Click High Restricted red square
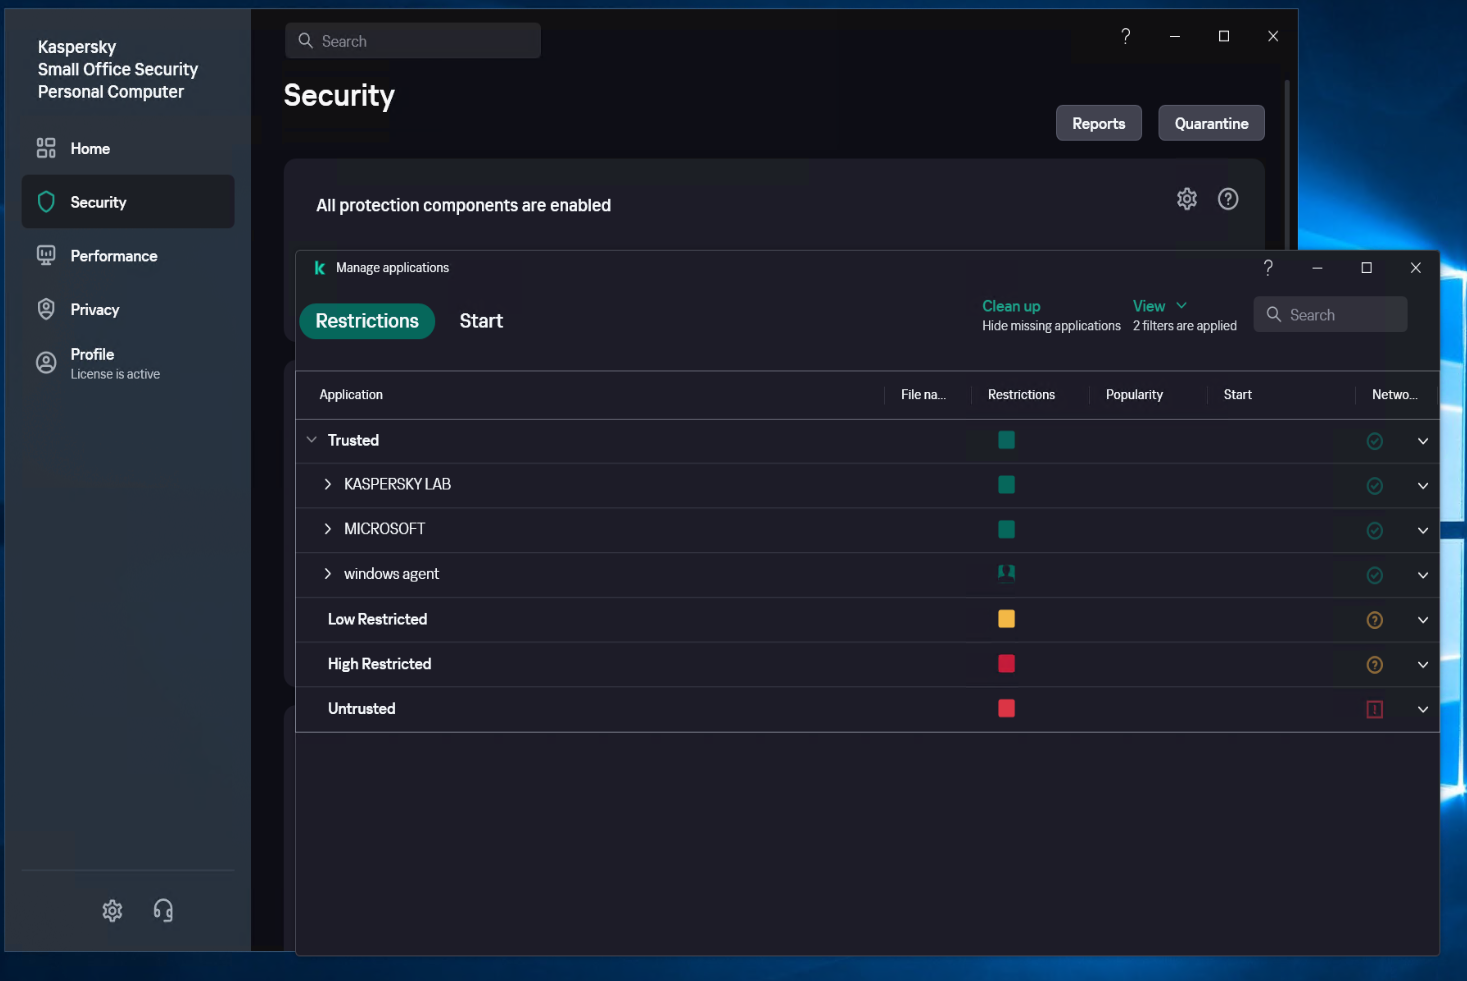Viewport: 1467px width, 981px height. tap(1006, 663)
